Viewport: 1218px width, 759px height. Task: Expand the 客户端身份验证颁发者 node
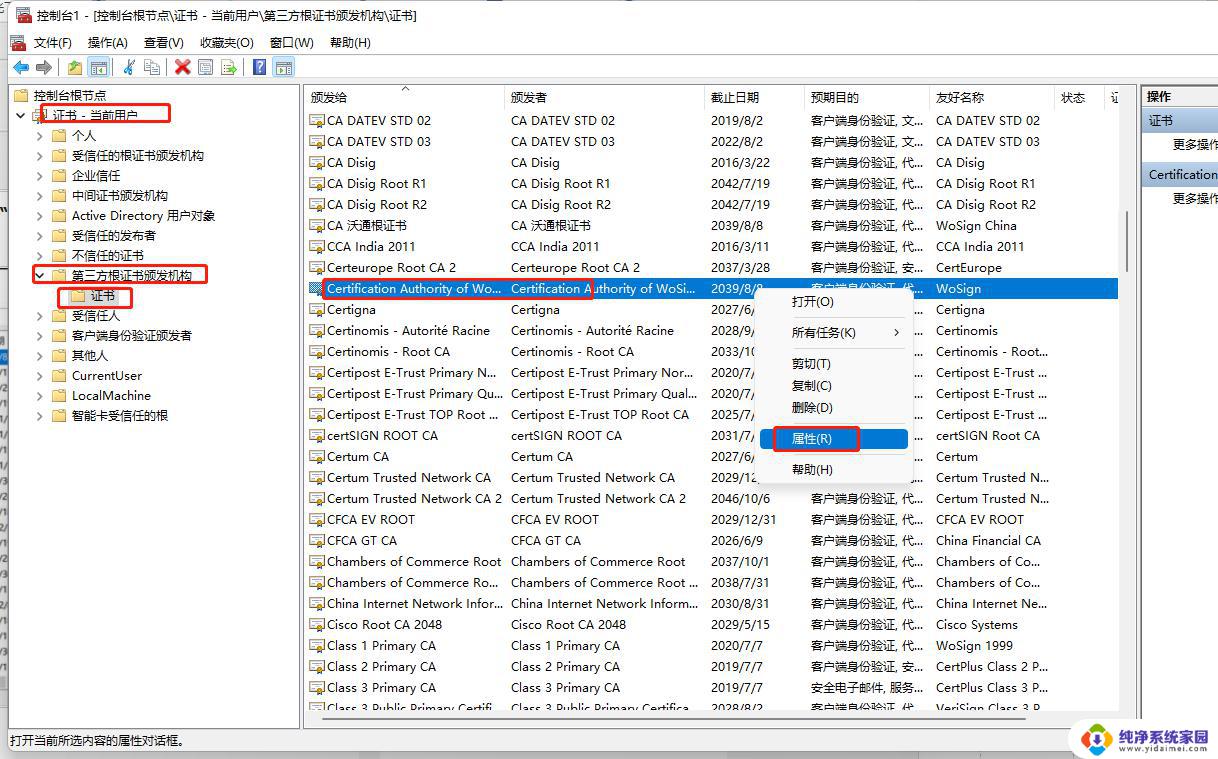point(40,335)
